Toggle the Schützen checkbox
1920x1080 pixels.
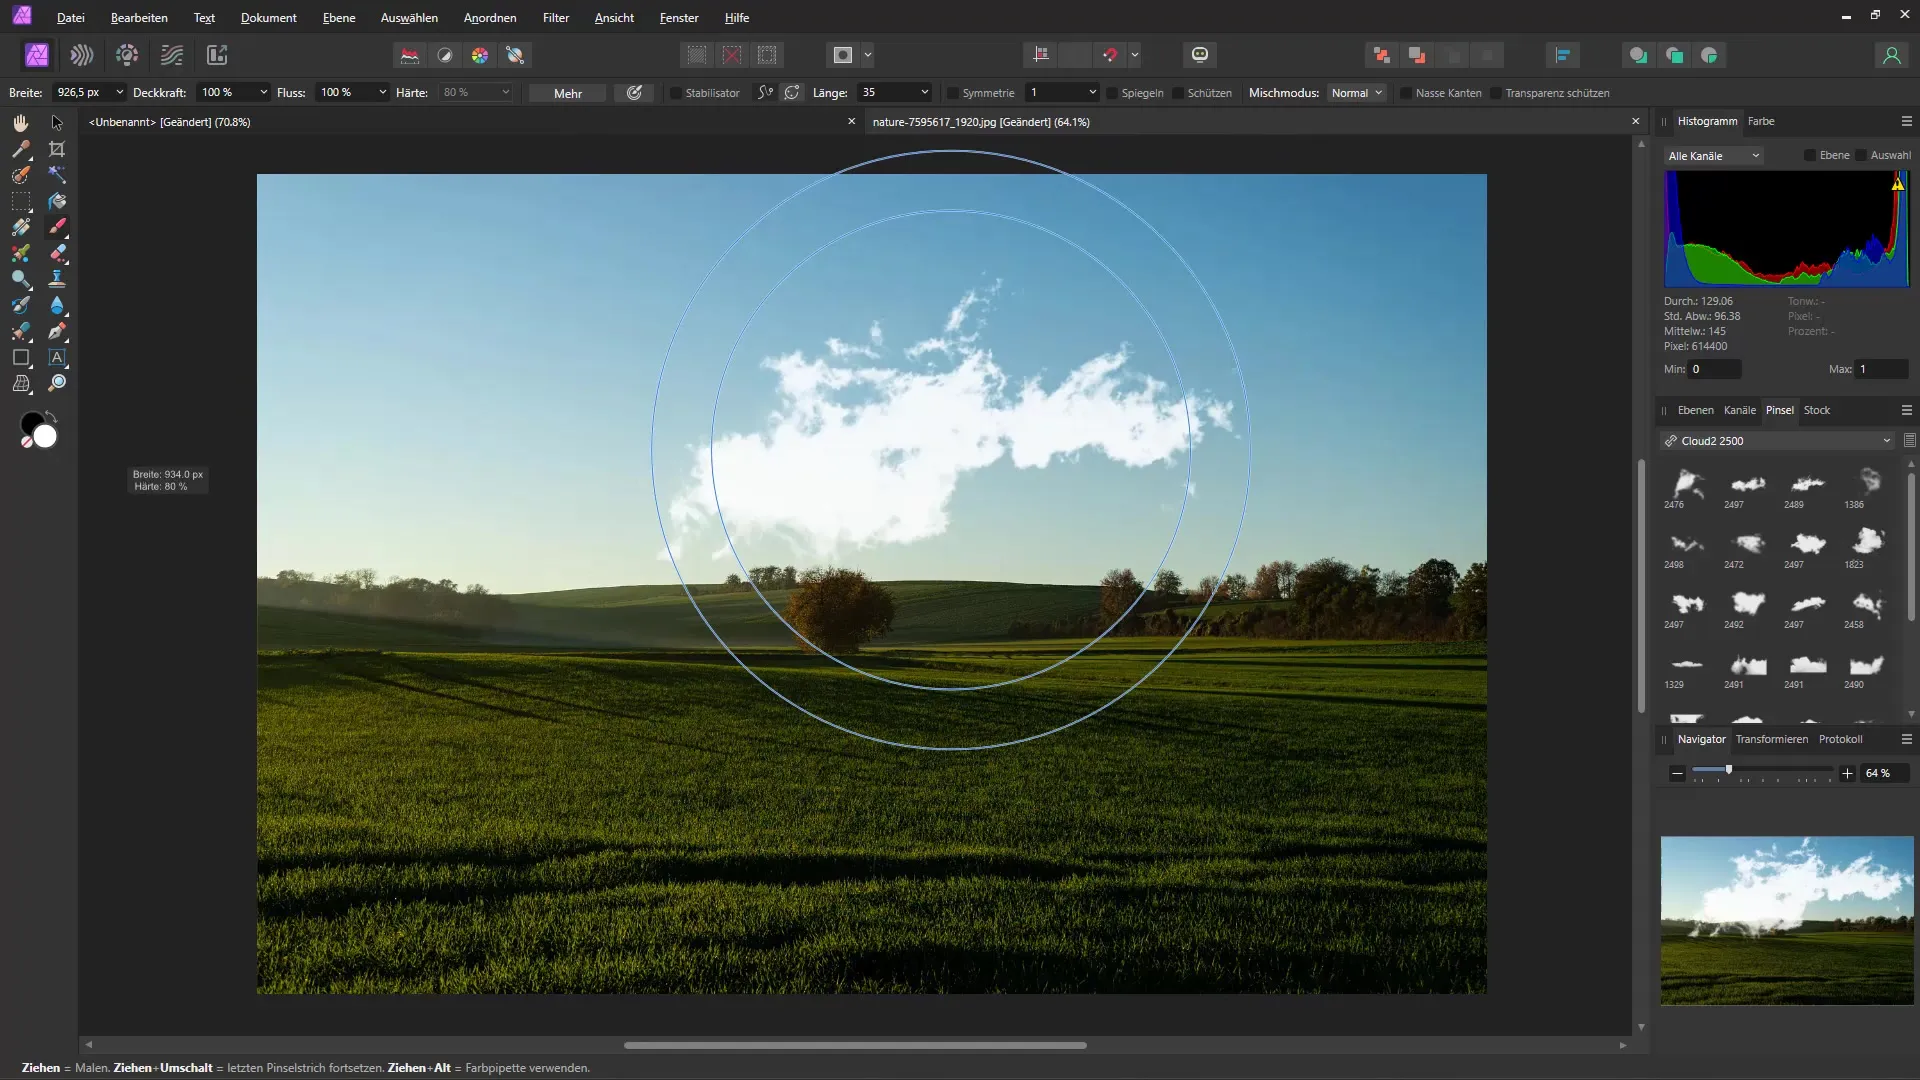[x=1178, y=93]
